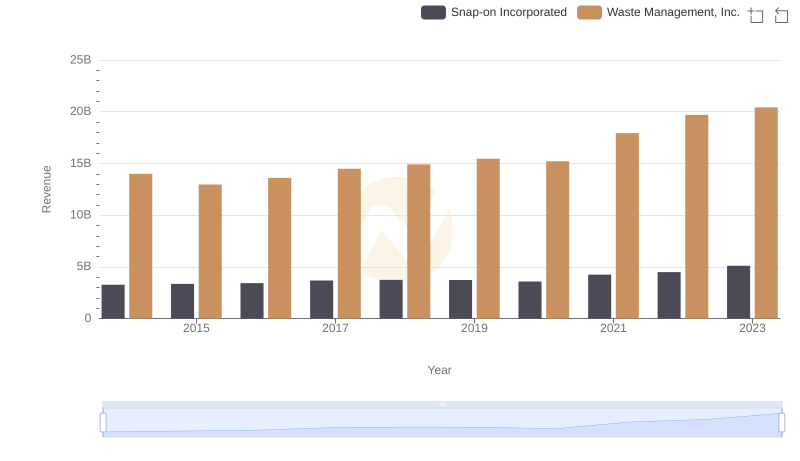
Task: Click the 2017 Waste Management bar
Action: [349, 243]
